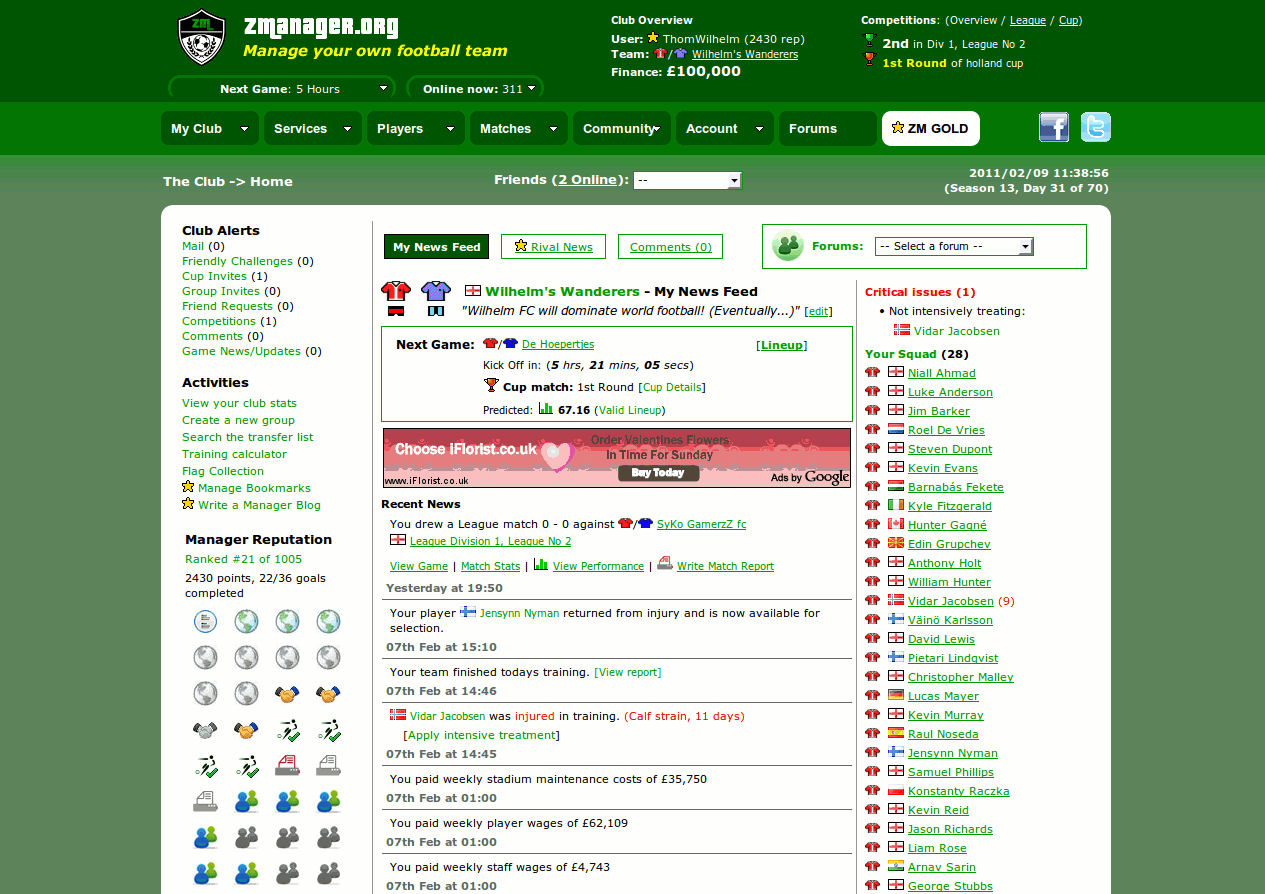
Task: Click Ranked #21 of 1005 text
Action: coord(243,559)
